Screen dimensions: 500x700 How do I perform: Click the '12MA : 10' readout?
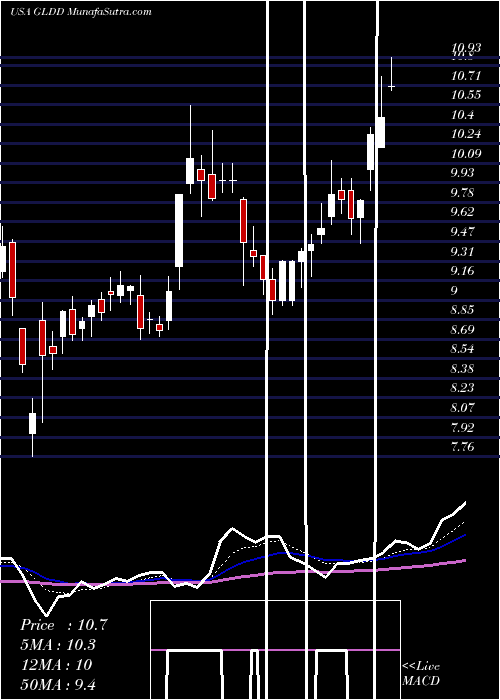coord(56,665)
